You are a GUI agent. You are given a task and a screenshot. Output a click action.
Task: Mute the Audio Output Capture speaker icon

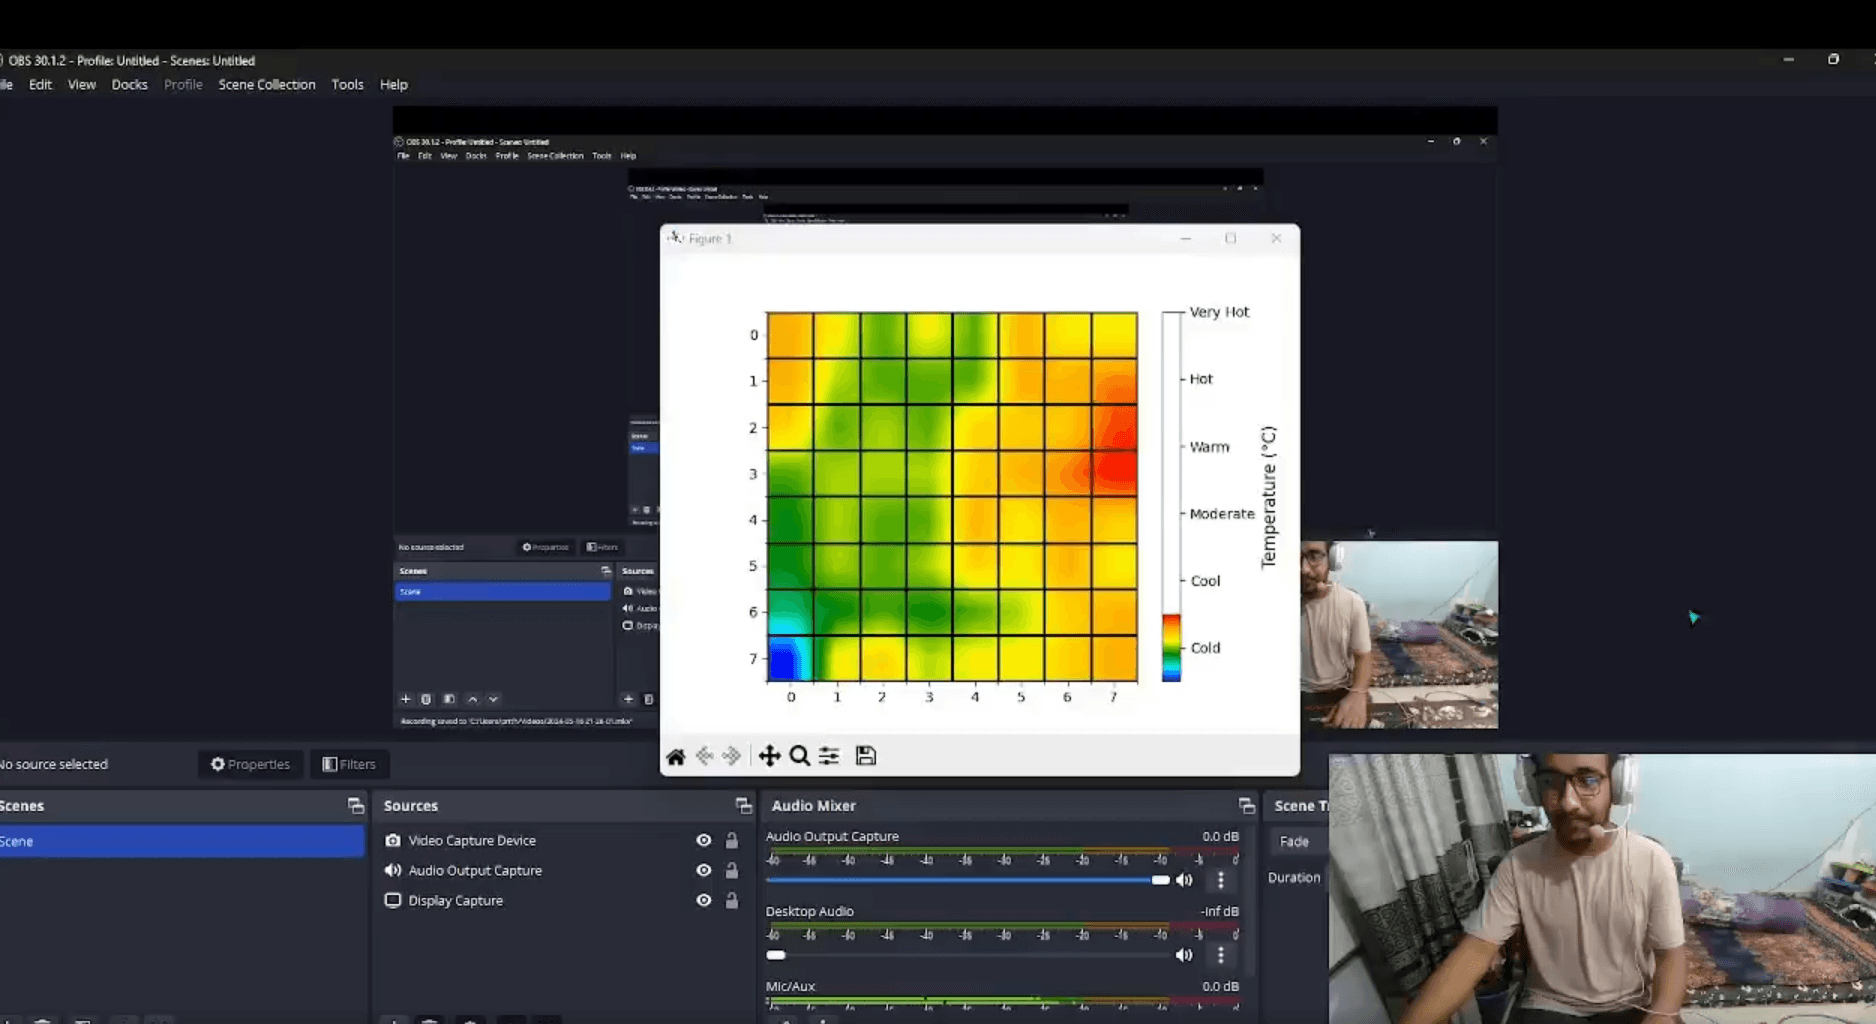pyautogui.click(x=1185, y=880)
